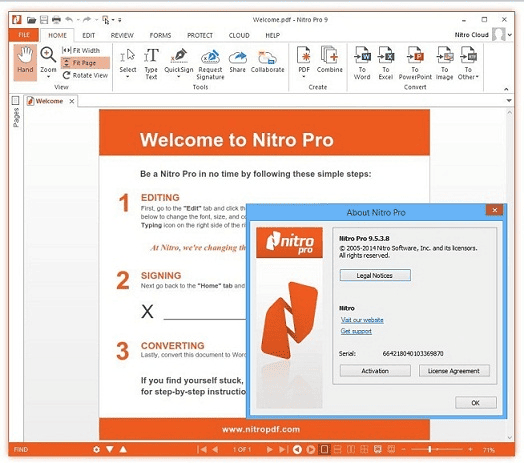
Task: Open the PDF create dropdown arrow
Action: click(x=304, y=77)
